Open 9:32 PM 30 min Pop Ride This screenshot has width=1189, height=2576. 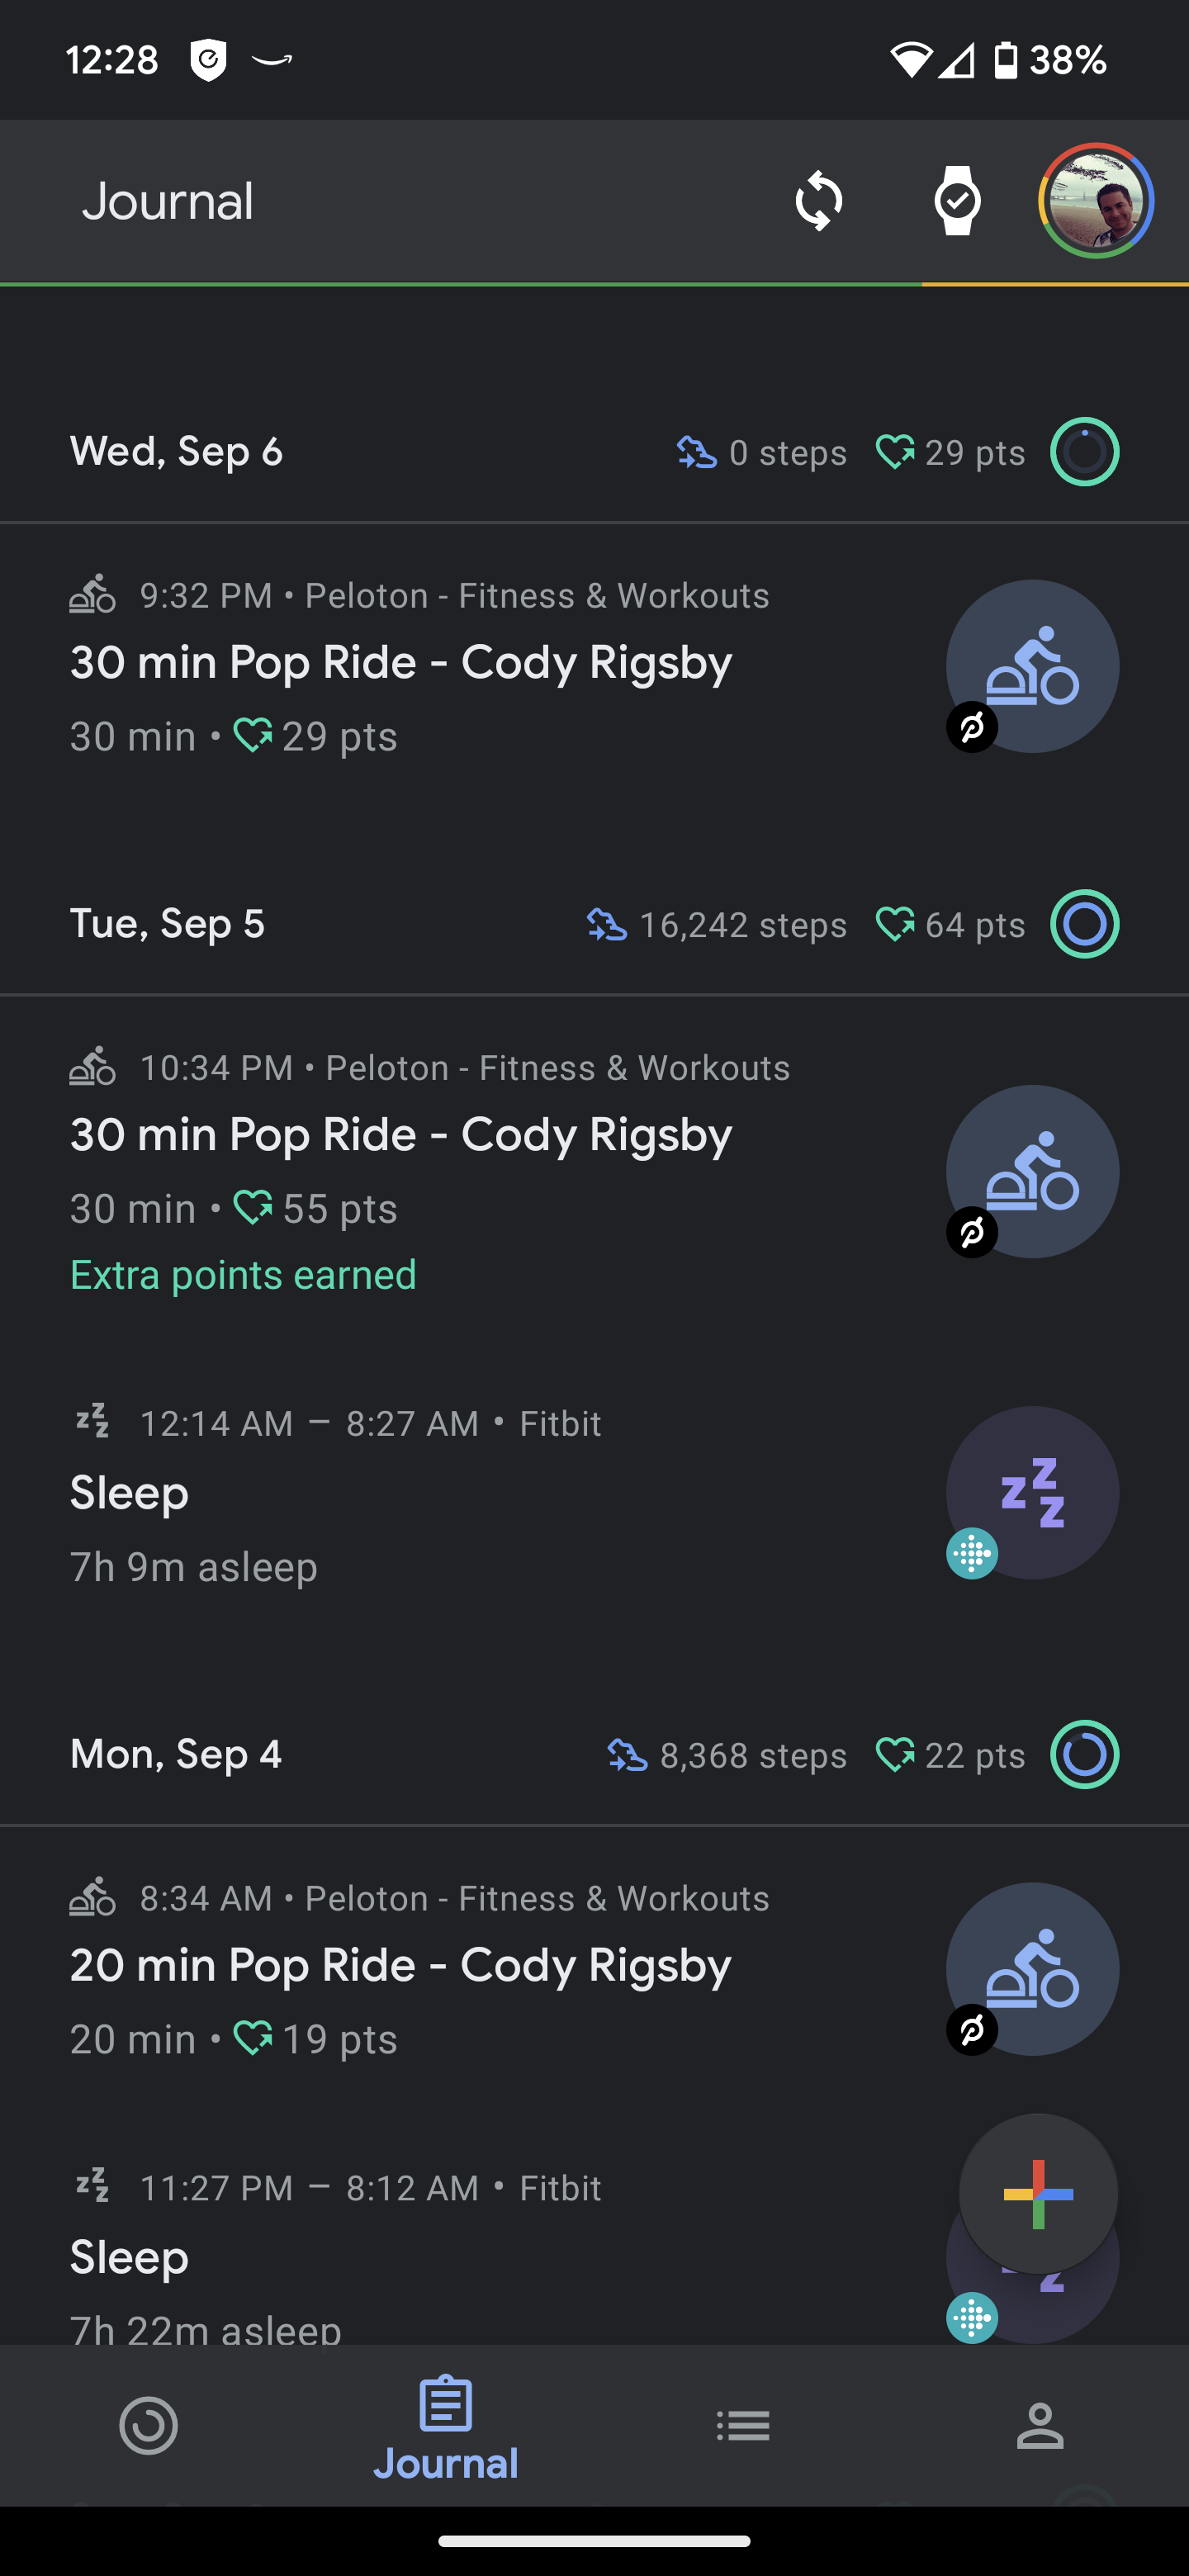[401, 664]
